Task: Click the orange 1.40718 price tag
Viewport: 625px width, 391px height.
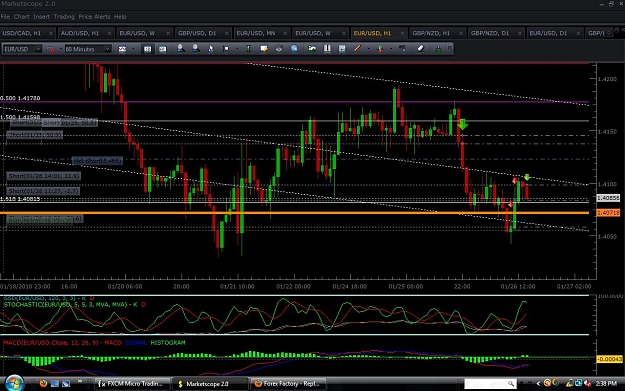Action: [x=608, y=213]
